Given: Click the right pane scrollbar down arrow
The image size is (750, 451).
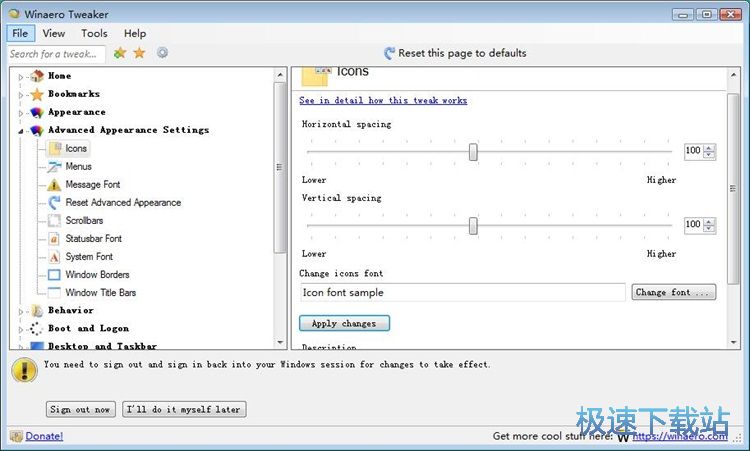Looking at the screenshot, I should click(x=733, y=342).
